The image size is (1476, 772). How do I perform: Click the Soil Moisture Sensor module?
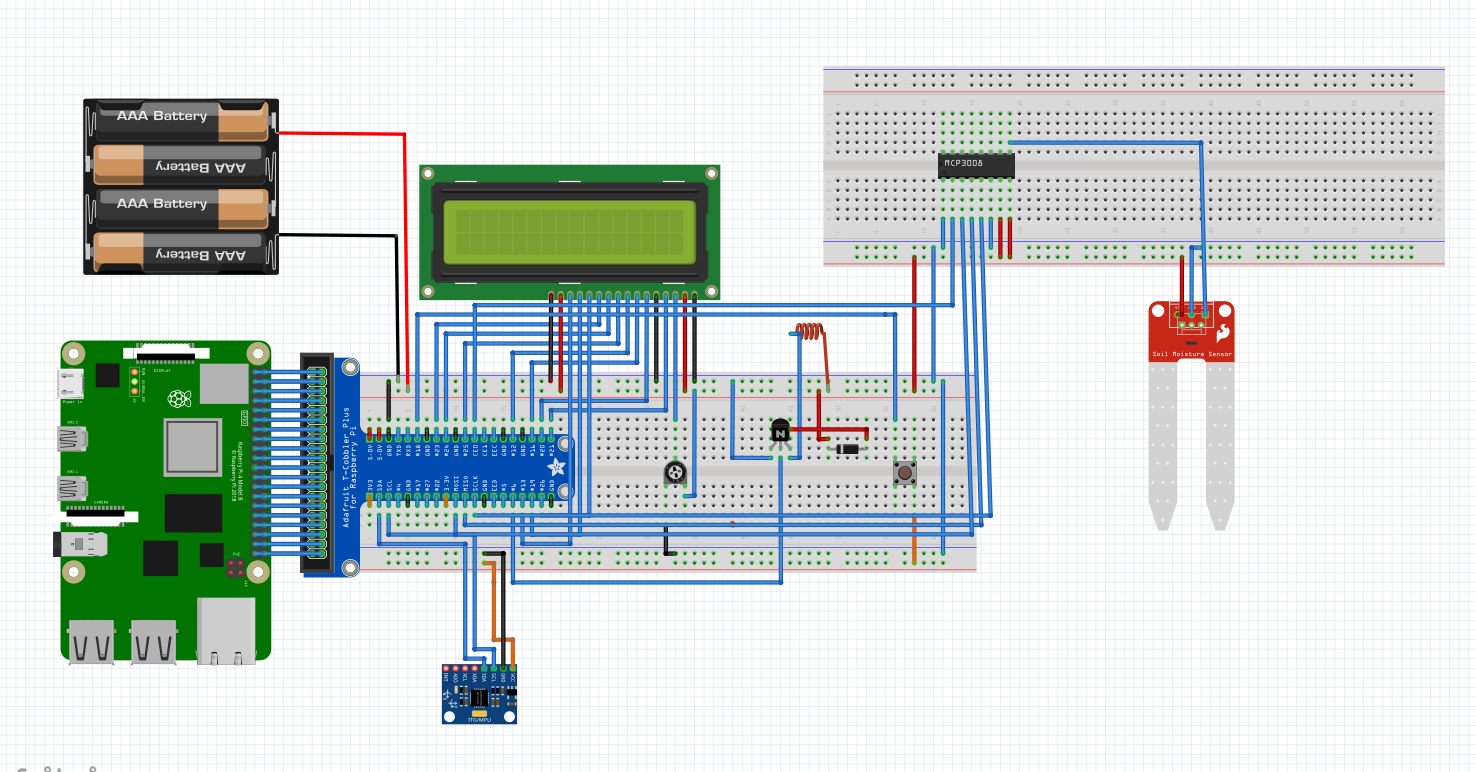click(1190, 340)
